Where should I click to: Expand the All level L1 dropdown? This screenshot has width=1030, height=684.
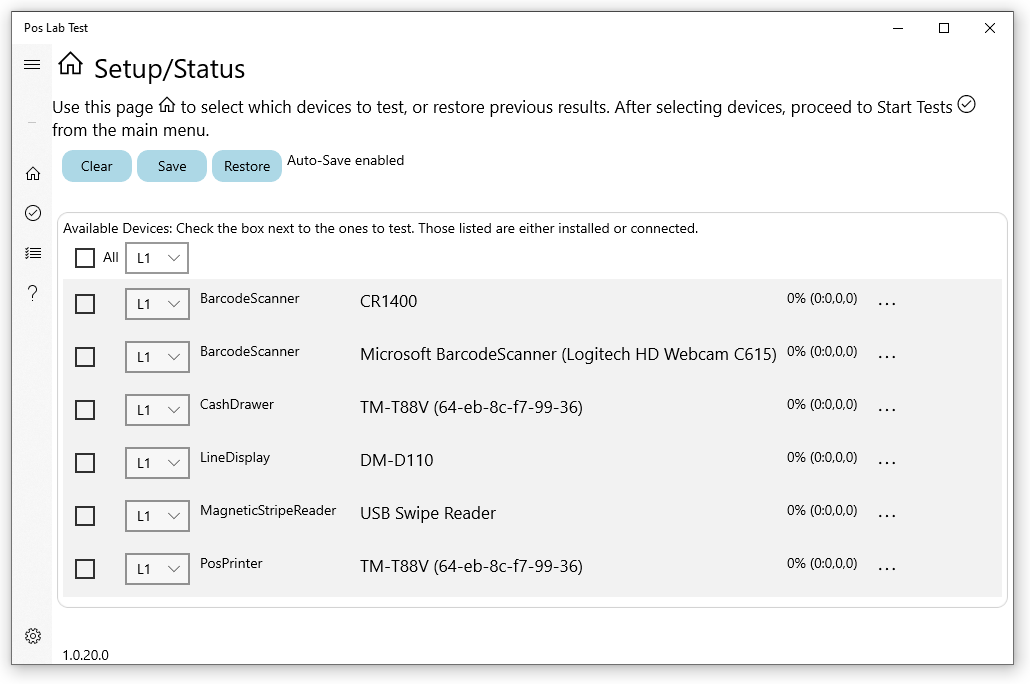(157, 258)
